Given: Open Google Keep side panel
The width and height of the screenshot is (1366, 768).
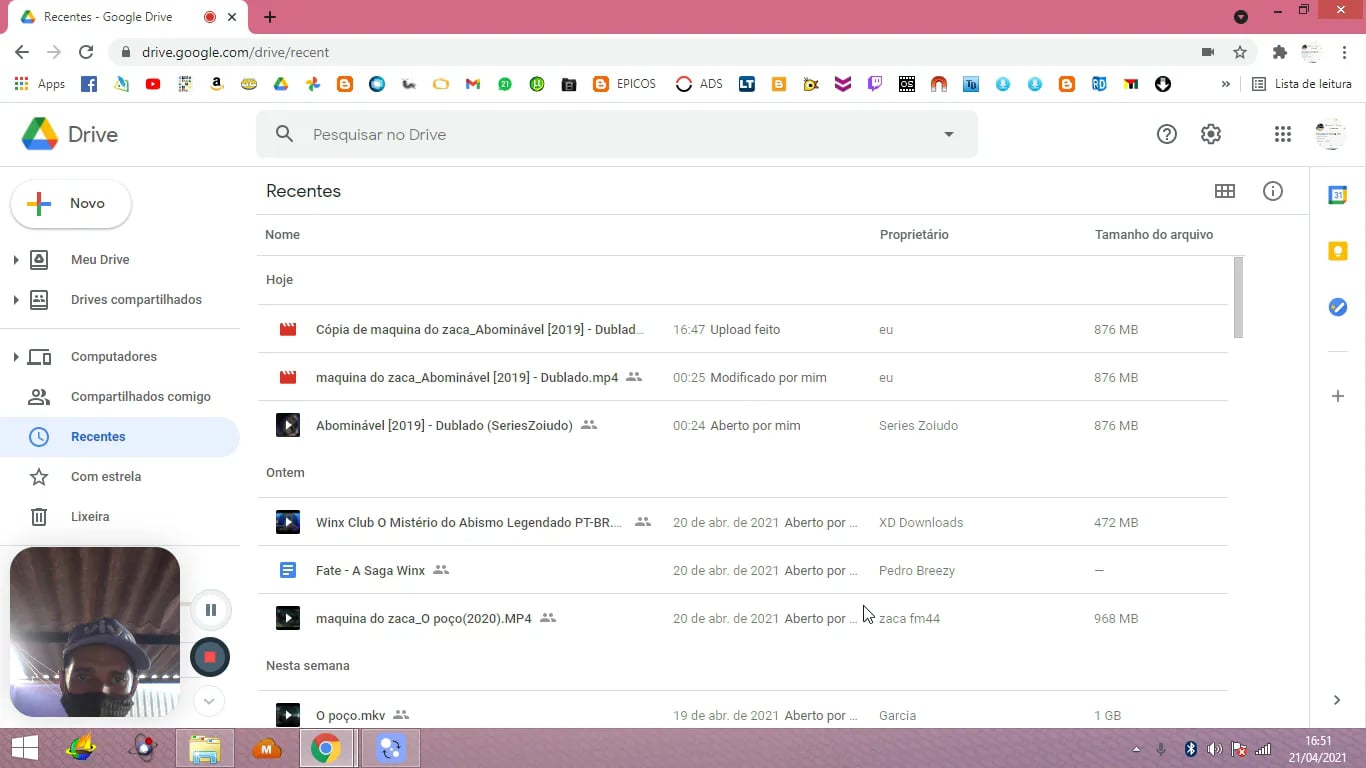Looking at the screenshot, I should pyautogui.click(x=1337, y=251).
